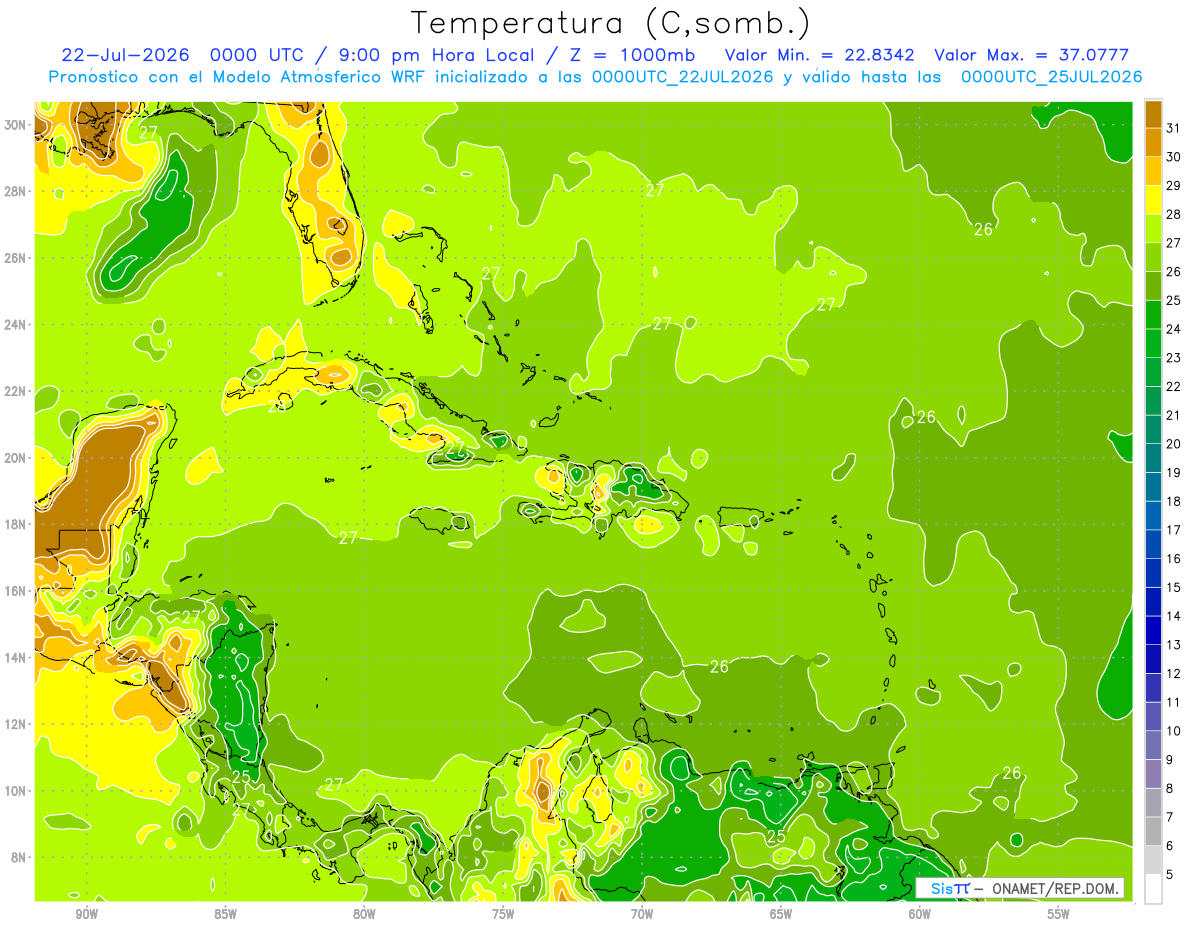Click the 80W longitude axis label
Viewport: 1200px width, 927px height.
pyautogui.click(x=364, y=914)
